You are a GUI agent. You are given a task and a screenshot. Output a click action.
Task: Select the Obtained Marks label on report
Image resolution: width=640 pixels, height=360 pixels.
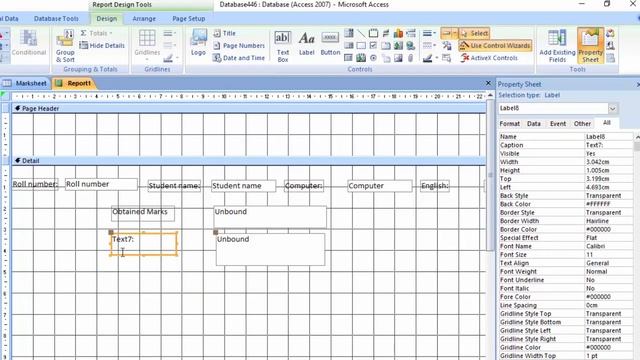143,213
